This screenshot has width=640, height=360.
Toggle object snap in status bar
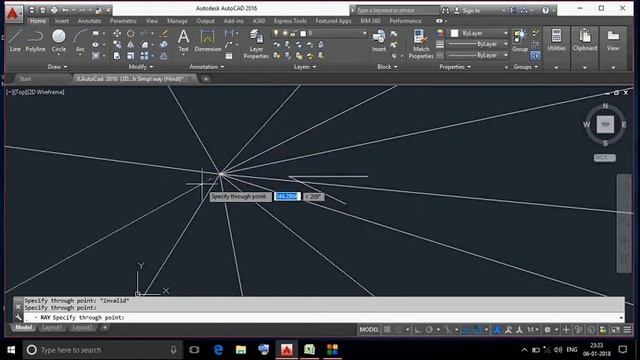pyautogui.click(x=478, y=329)
